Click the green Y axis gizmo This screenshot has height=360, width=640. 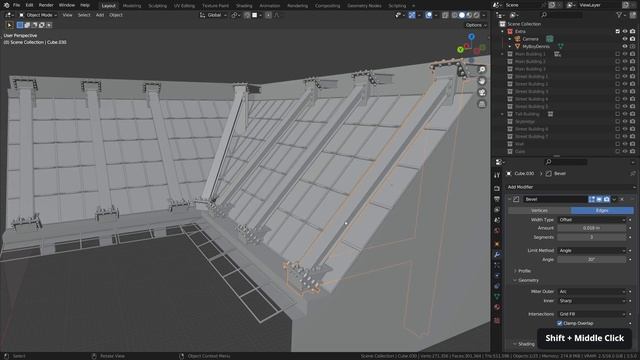point(460,49)
